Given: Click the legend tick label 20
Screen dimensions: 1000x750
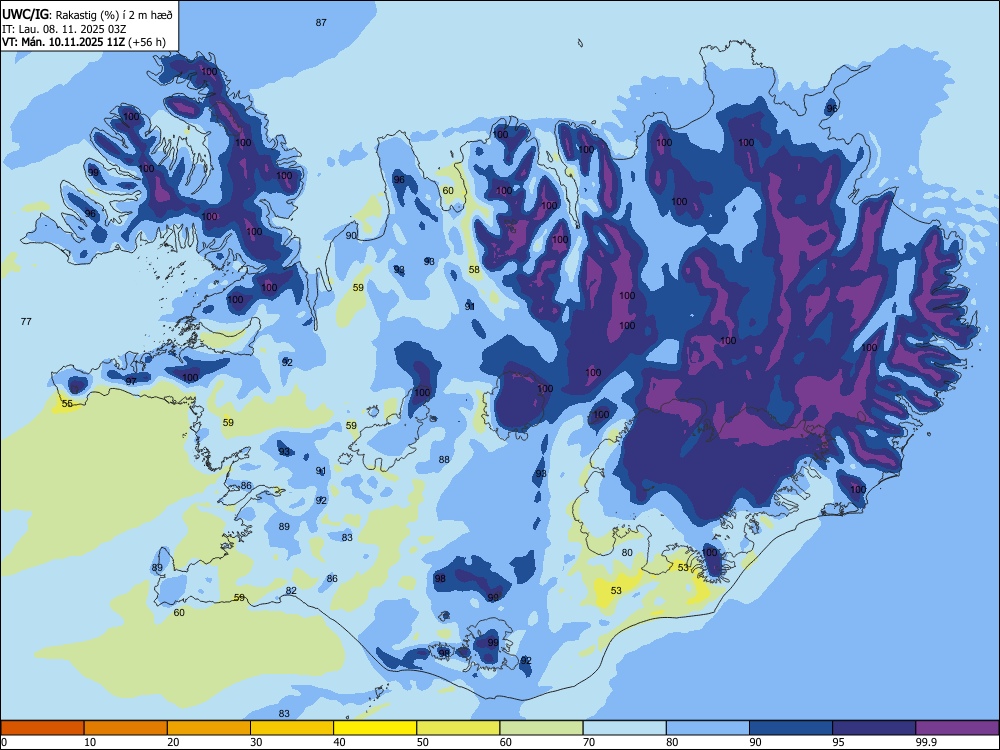Looking at the screenshot, I should pyautogui.click(x=173, y=742).
